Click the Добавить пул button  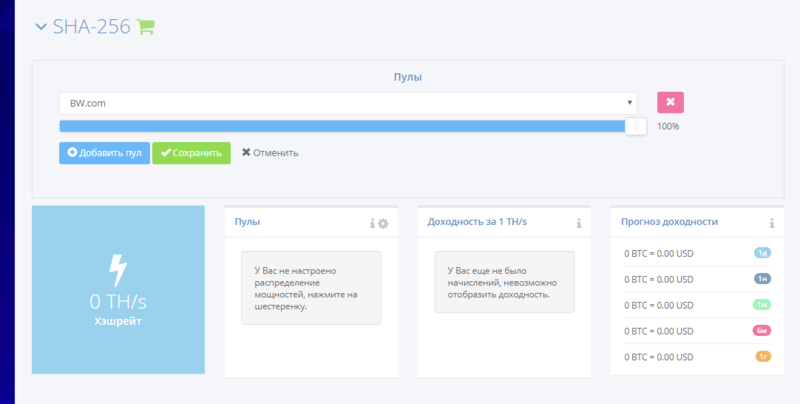click(104, 153)
